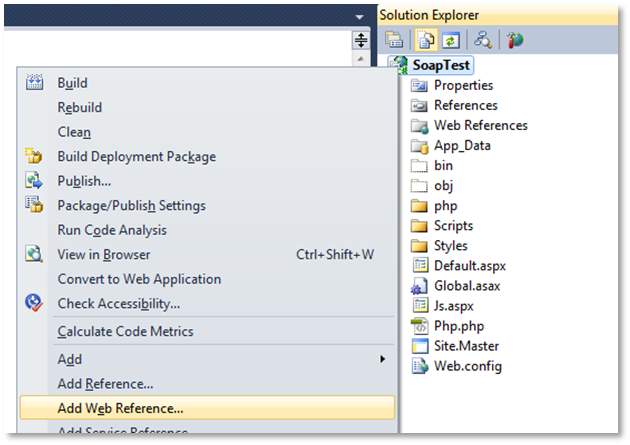Viewport: 630px width, 445px height.
Task: Click the View Class Diagram toolbar icon
Action: click(482, 40)
